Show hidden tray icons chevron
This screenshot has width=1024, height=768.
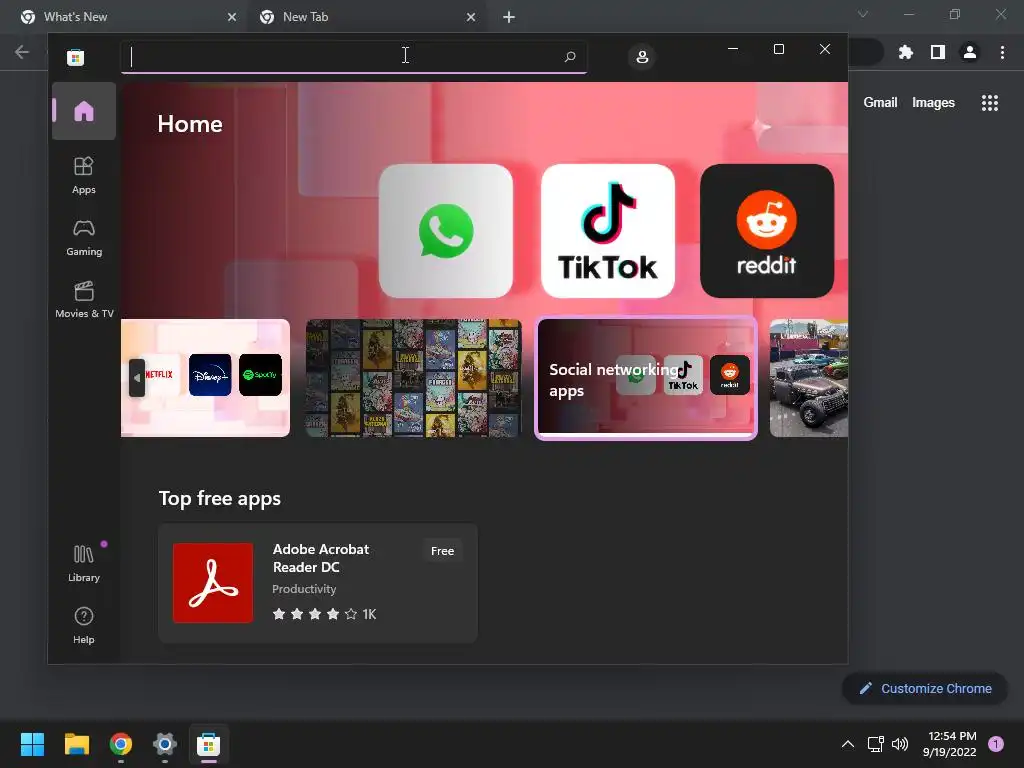click(x=848, y=744)
